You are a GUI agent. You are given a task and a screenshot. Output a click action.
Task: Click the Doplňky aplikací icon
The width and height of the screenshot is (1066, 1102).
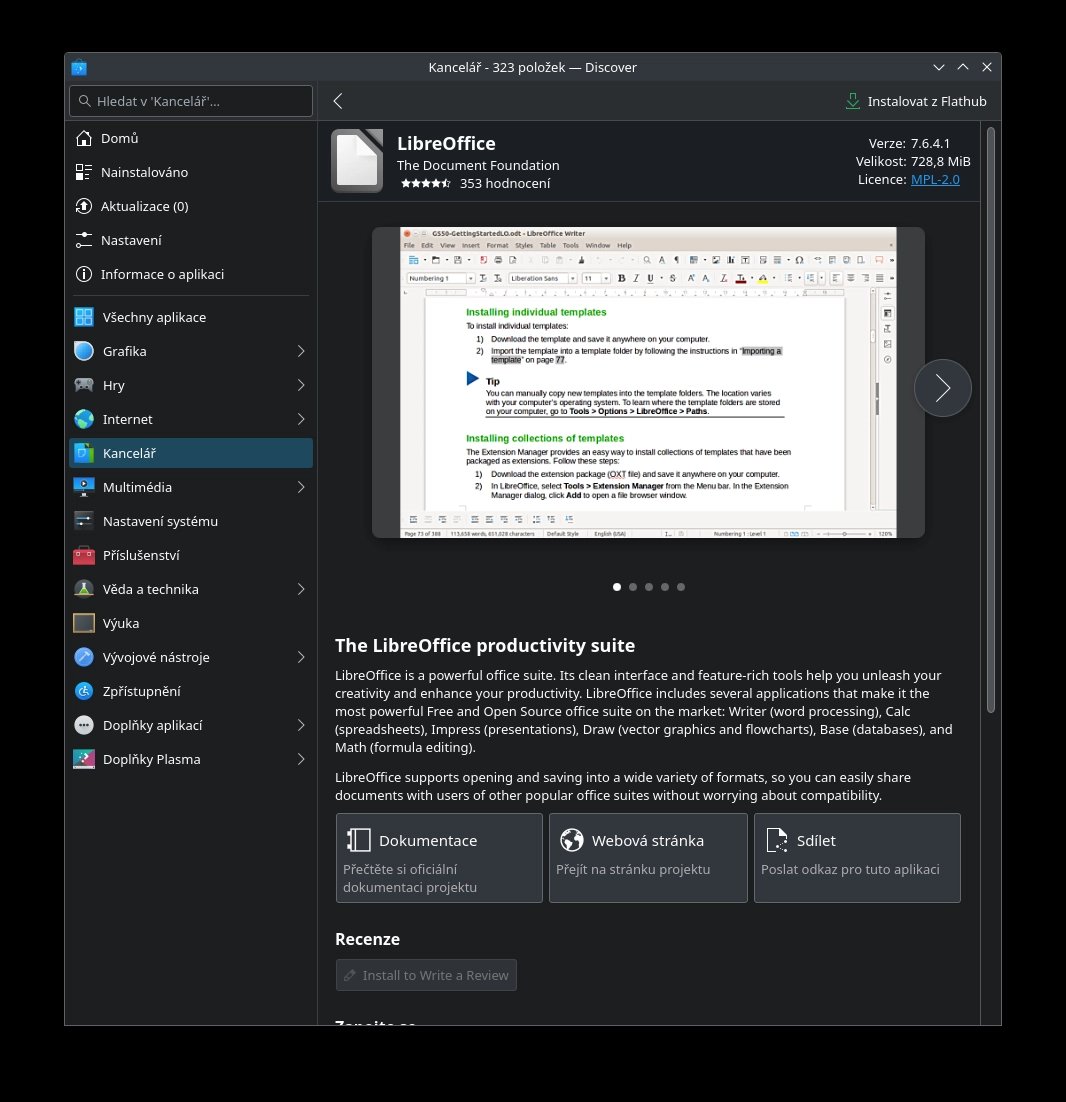(x=84, y=725)
